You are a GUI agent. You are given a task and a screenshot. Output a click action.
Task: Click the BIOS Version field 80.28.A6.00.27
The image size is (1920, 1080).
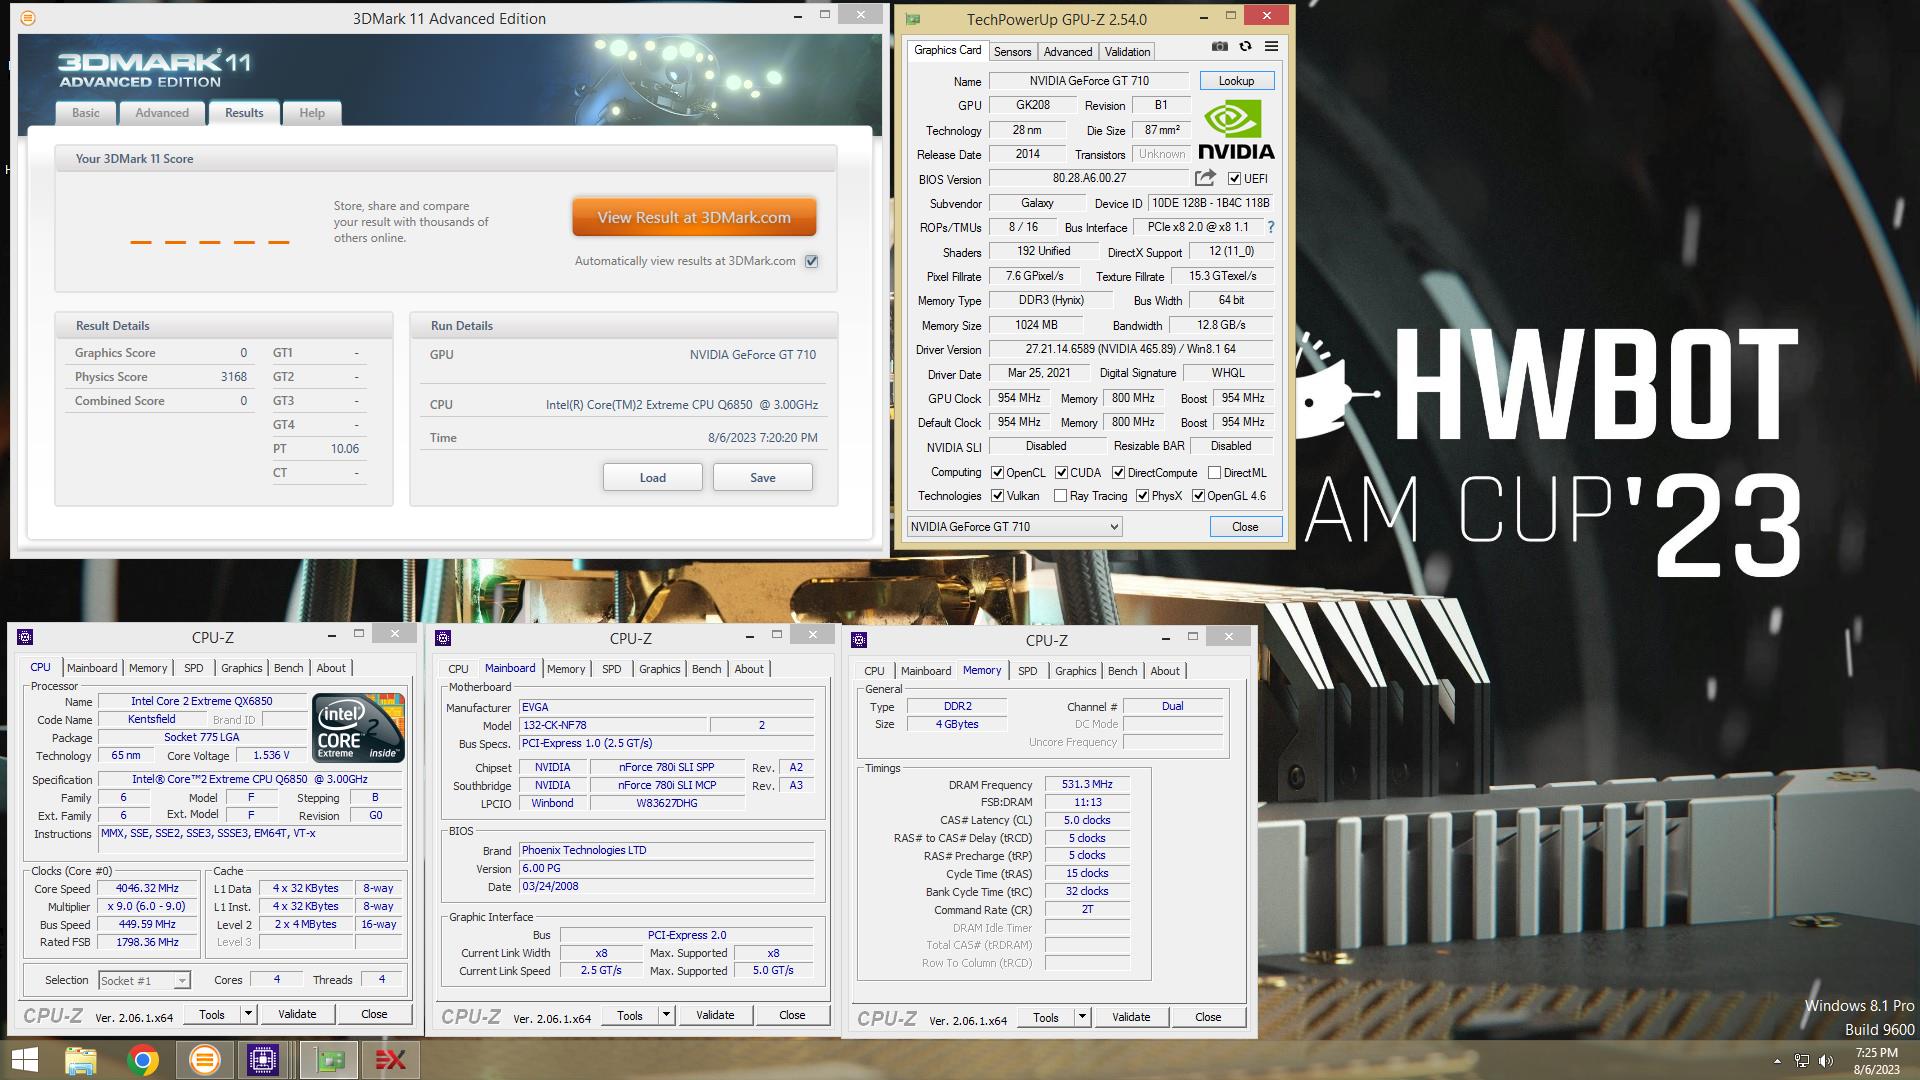[x=1089, y=178]
